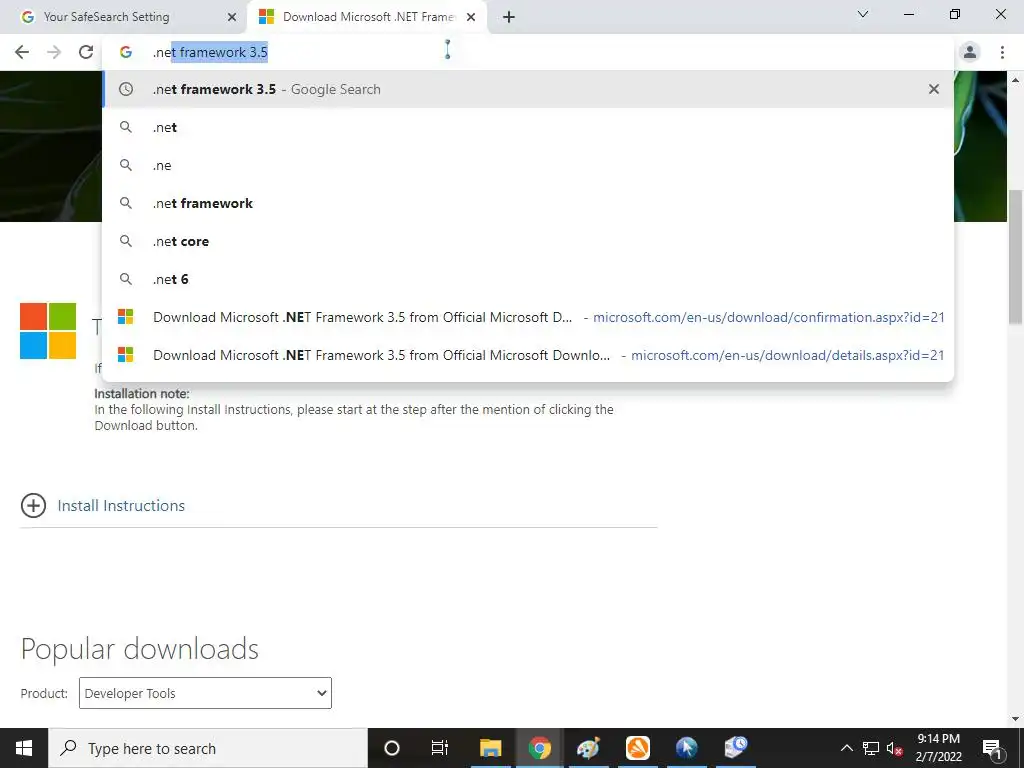Click the "Installation note:" text
The height and width of the screenshot is (768, 1024).
coord(142,394)
